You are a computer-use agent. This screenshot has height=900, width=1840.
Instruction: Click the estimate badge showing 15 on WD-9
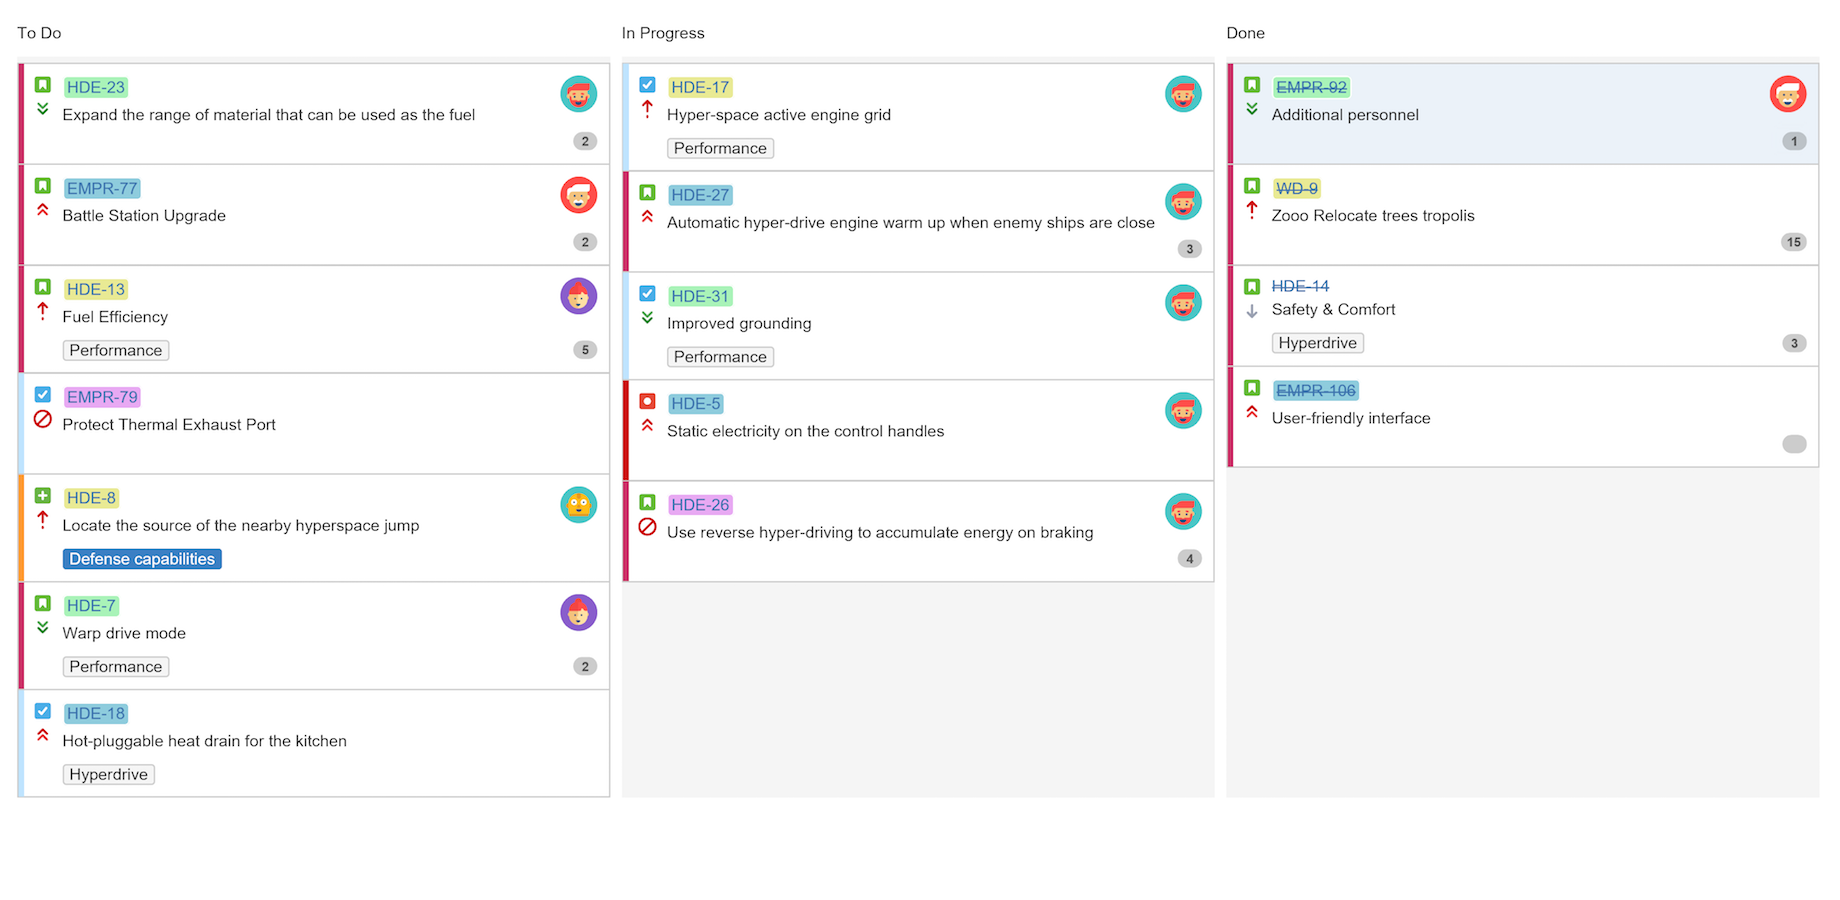(1794, 242)
